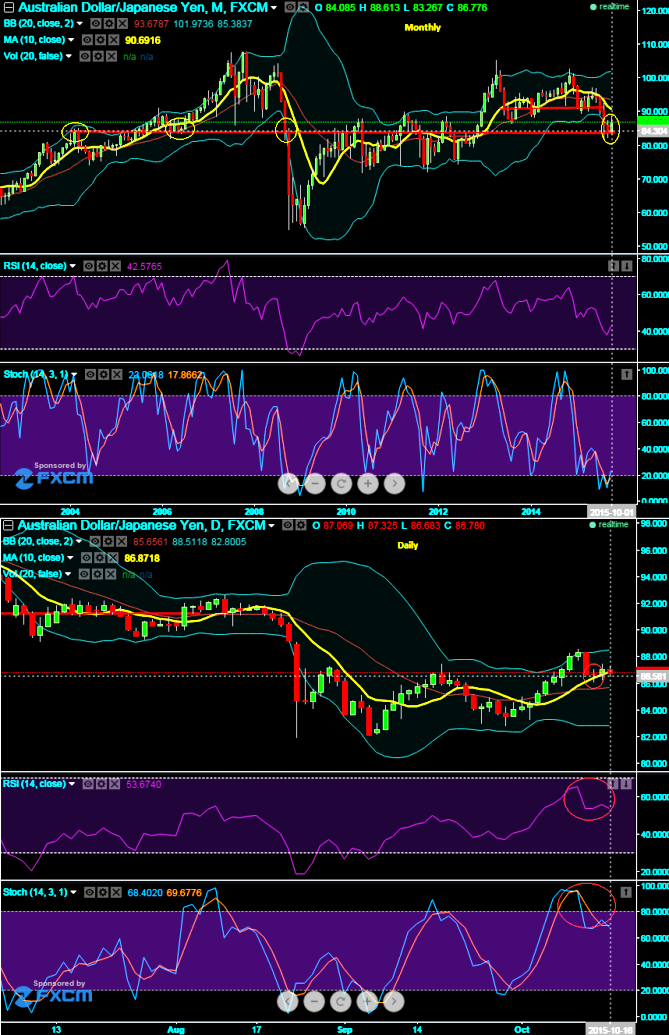Expand BB dropdown arrow on Monthly chart

80,24
